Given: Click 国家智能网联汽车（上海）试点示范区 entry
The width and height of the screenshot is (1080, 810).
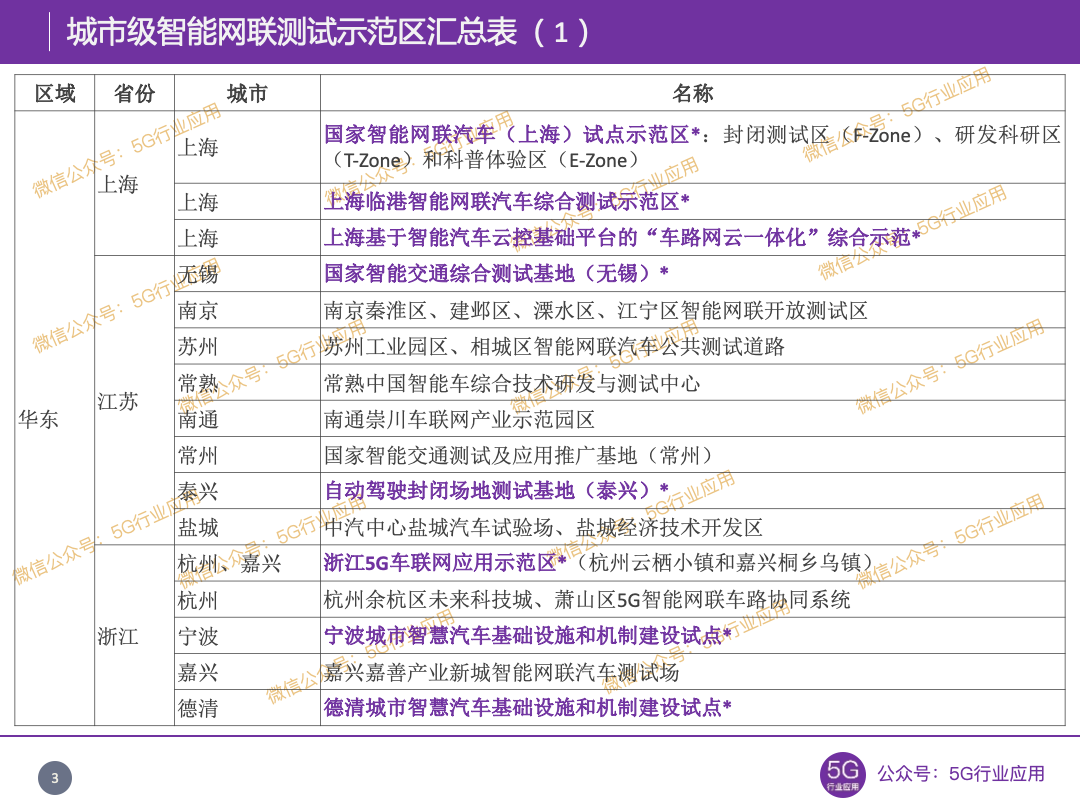Looking at the screenshot, I should (x=693, y=147).
